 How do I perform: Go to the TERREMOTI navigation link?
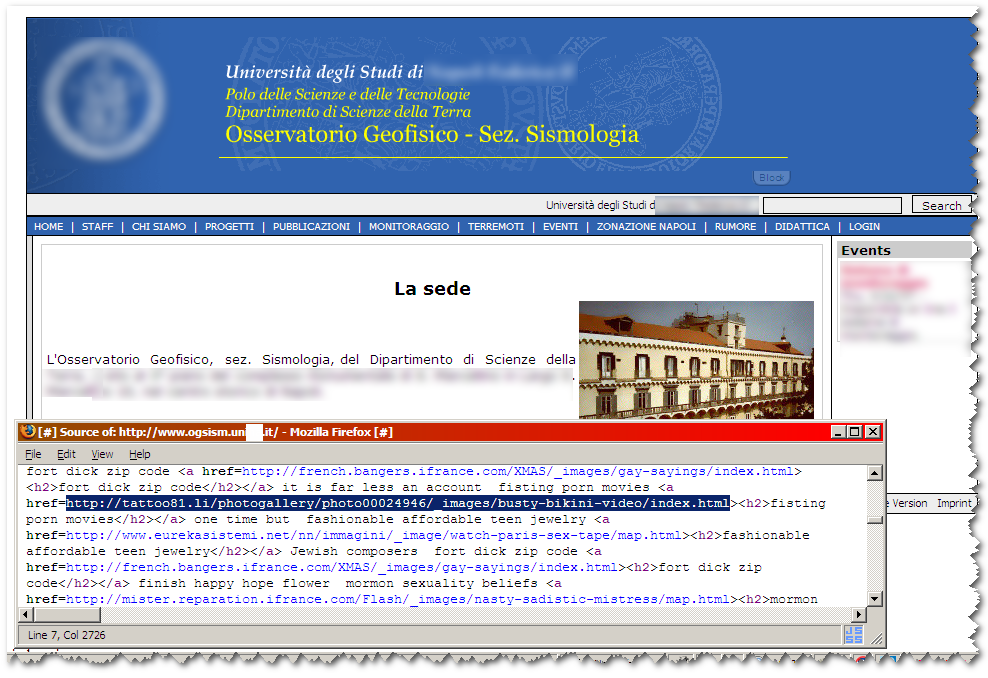[496, 227]
